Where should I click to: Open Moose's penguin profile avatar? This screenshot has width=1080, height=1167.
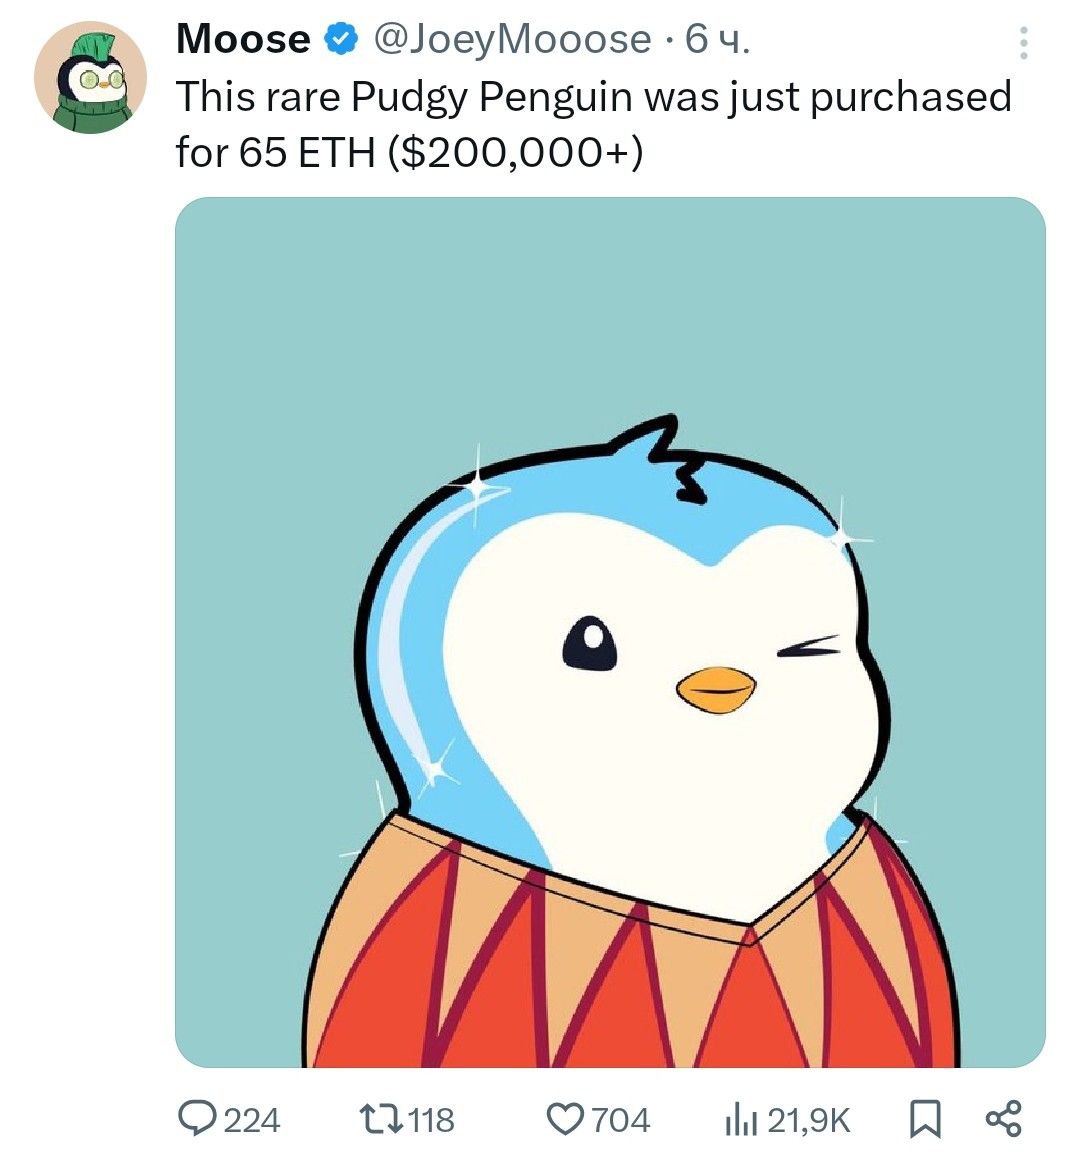[x=90, y=77]
